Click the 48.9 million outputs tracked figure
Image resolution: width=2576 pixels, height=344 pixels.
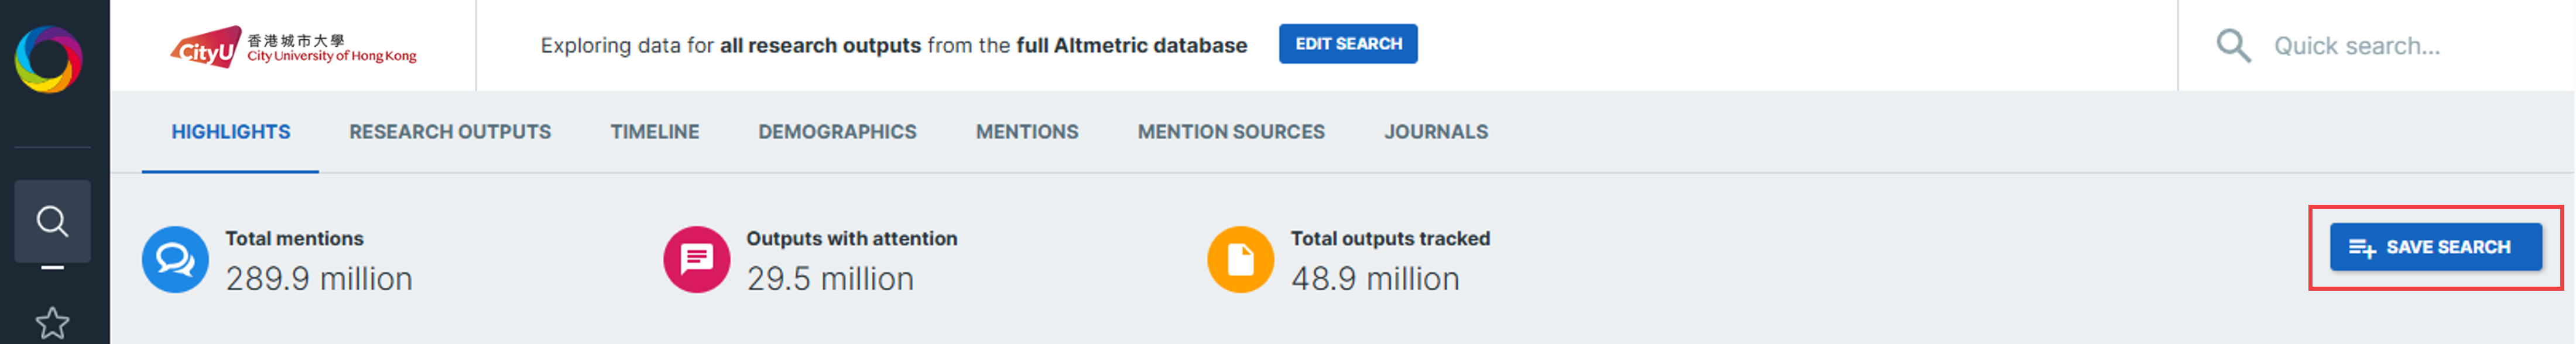tap(1374, 279)
